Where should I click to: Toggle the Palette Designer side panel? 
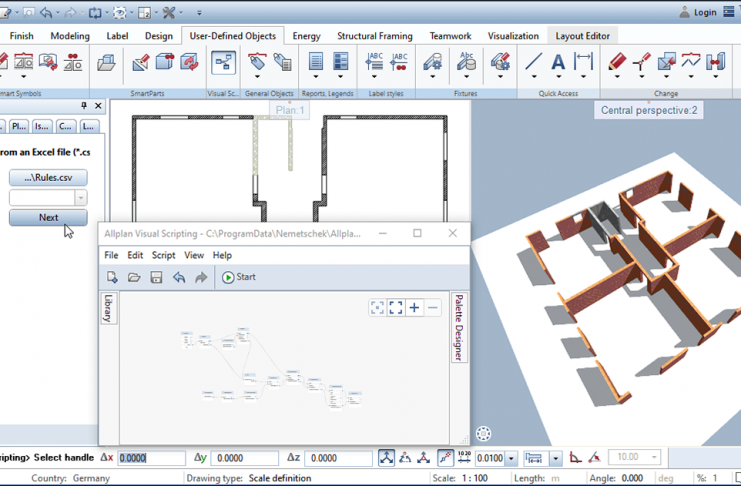point(459,328)
